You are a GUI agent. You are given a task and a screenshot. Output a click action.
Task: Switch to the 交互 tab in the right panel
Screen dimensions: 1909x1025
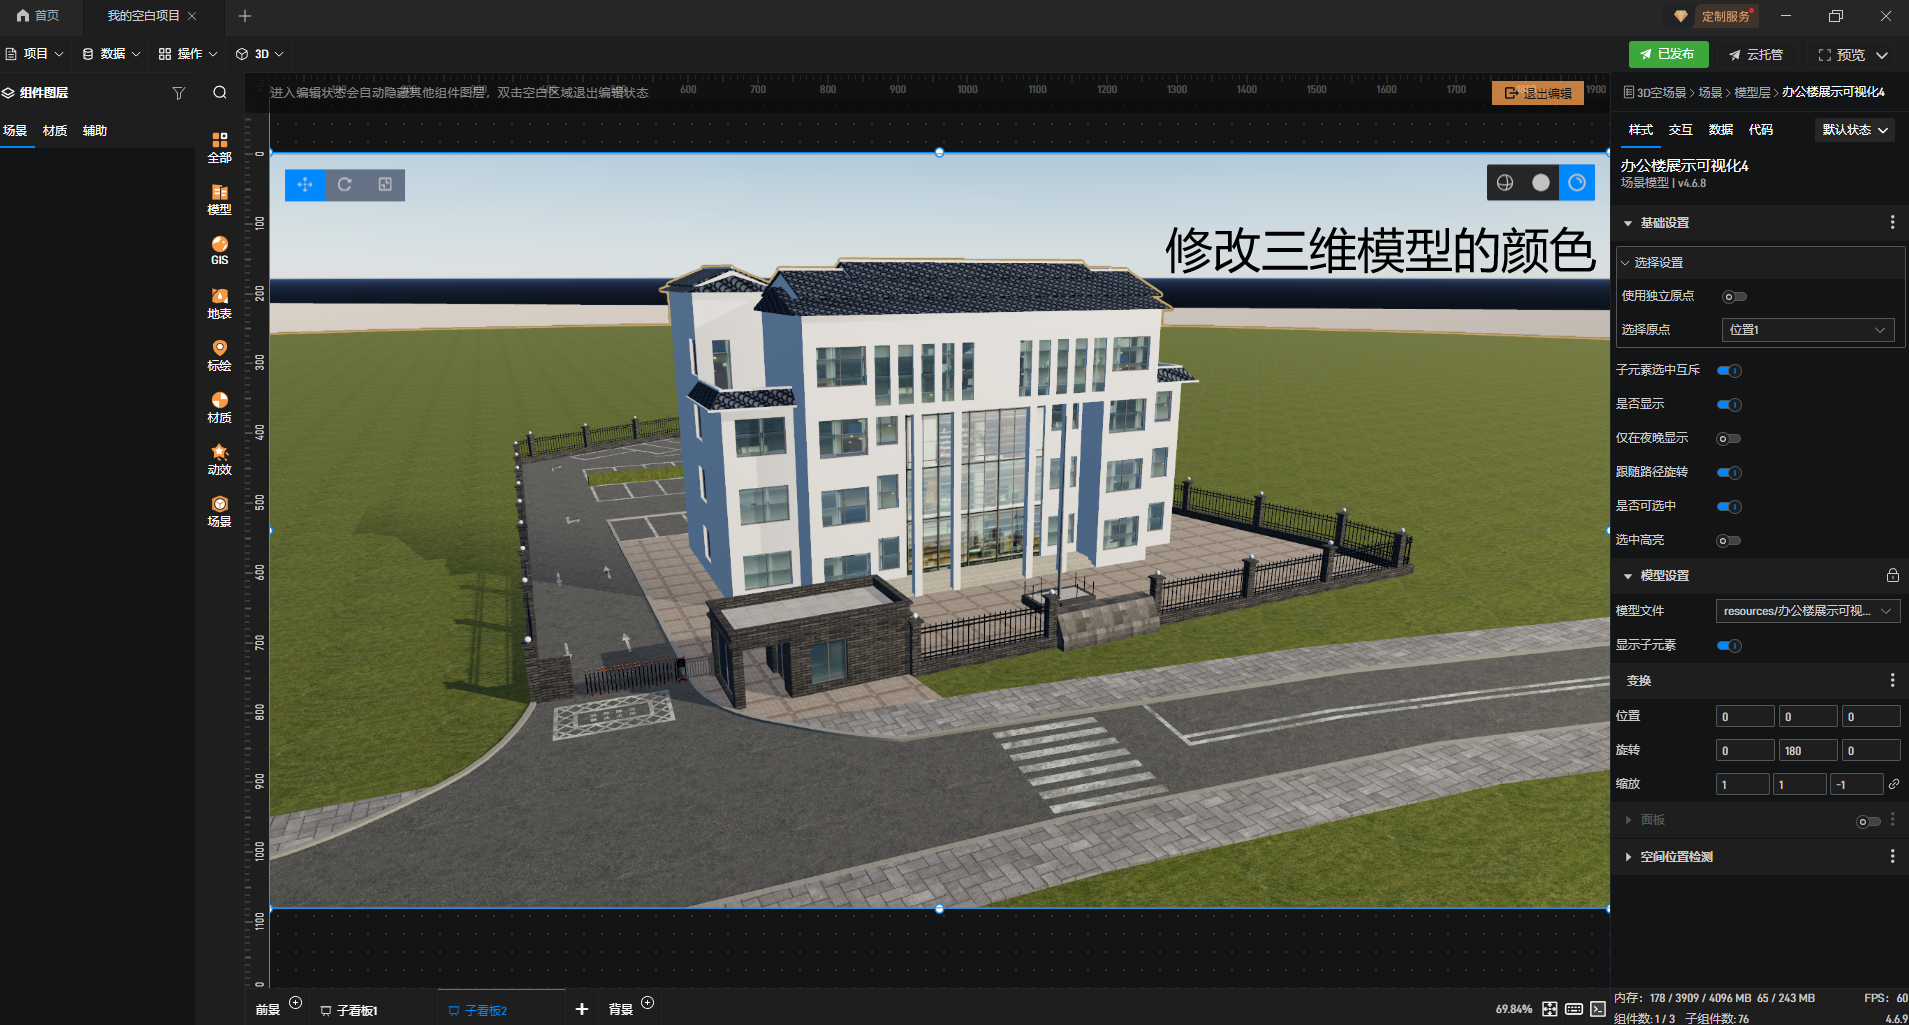coord(1680,130)
